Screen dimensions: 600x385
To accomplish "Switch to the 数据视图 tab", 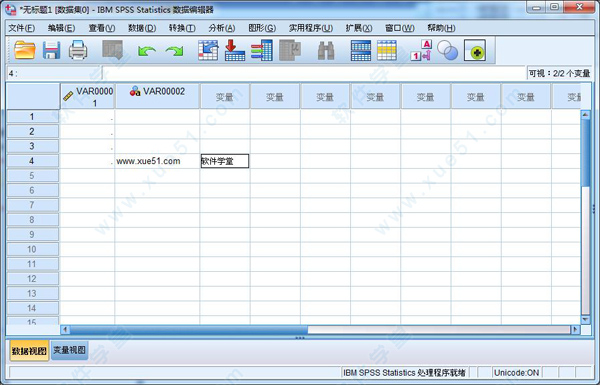I will coord(29,351).
